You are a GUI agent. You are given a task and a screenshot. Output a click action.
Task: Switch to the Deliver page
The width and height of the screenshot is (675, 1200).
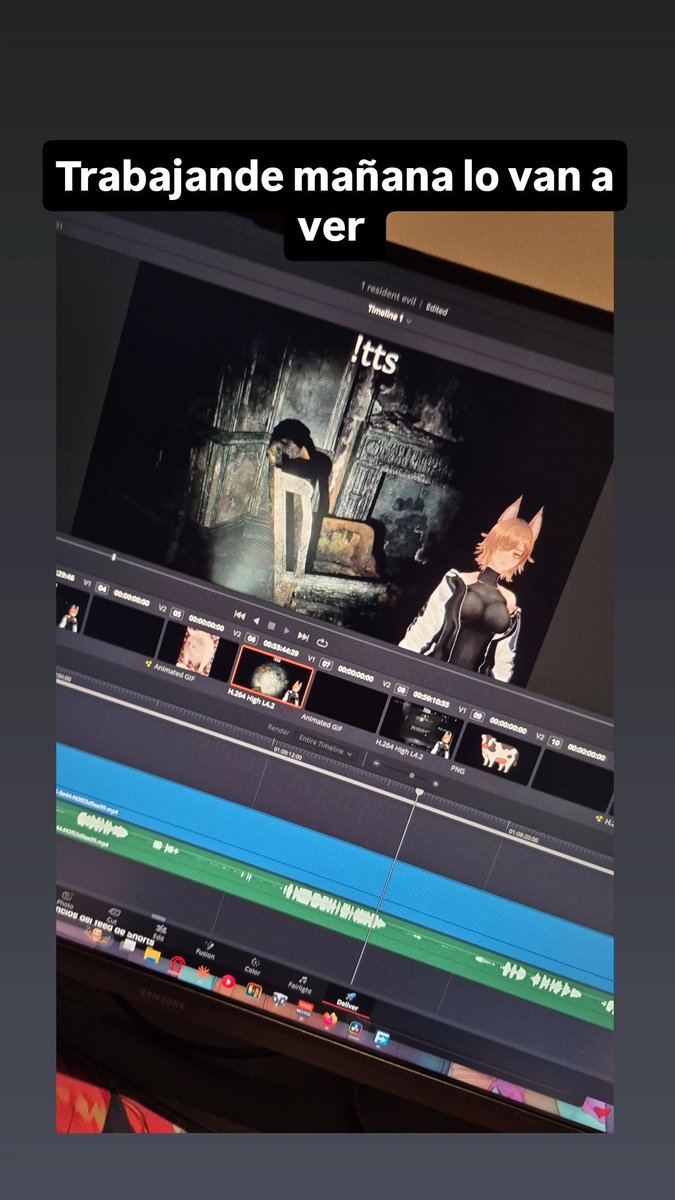click(347, 1003)
